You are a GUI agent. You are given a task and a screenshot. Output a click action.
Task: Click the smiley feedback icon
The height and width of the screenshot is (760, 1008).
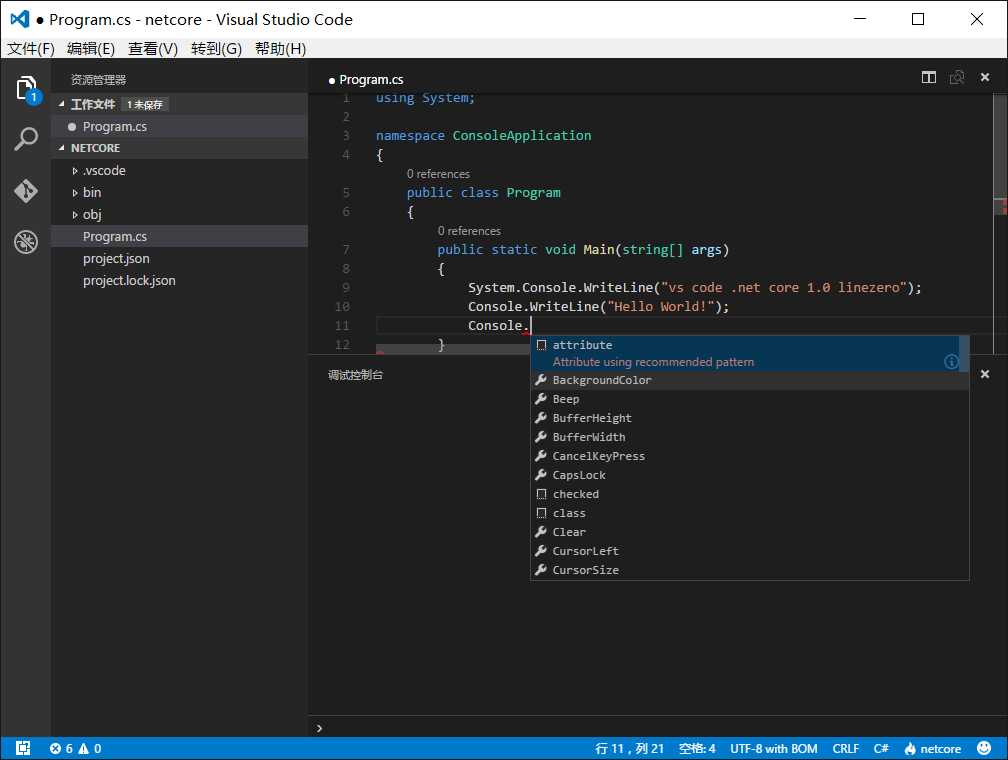(984, 748)
